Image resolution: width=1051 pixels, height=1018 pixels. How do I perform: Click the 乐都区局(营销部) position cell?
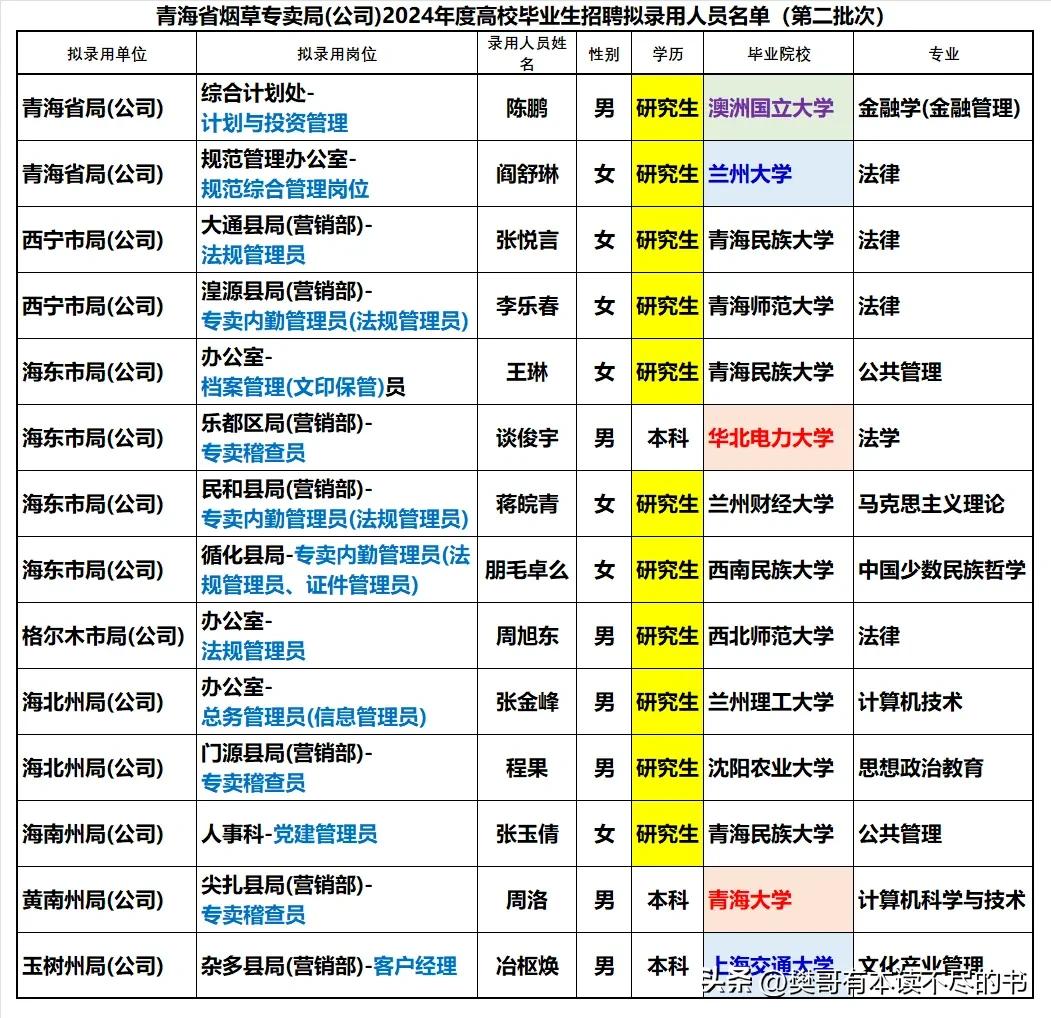pyautogui.click(x=336, y=438)
